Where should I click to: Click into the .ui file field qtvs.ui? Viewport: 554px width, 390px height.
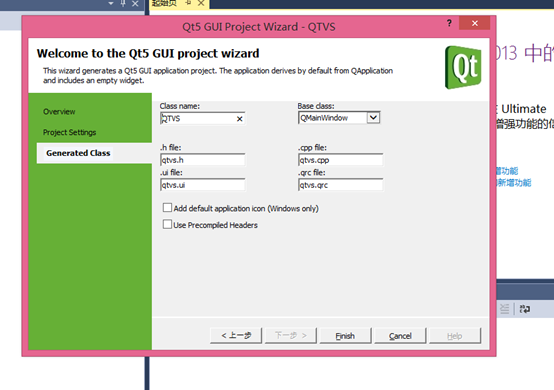click(202, 185)
